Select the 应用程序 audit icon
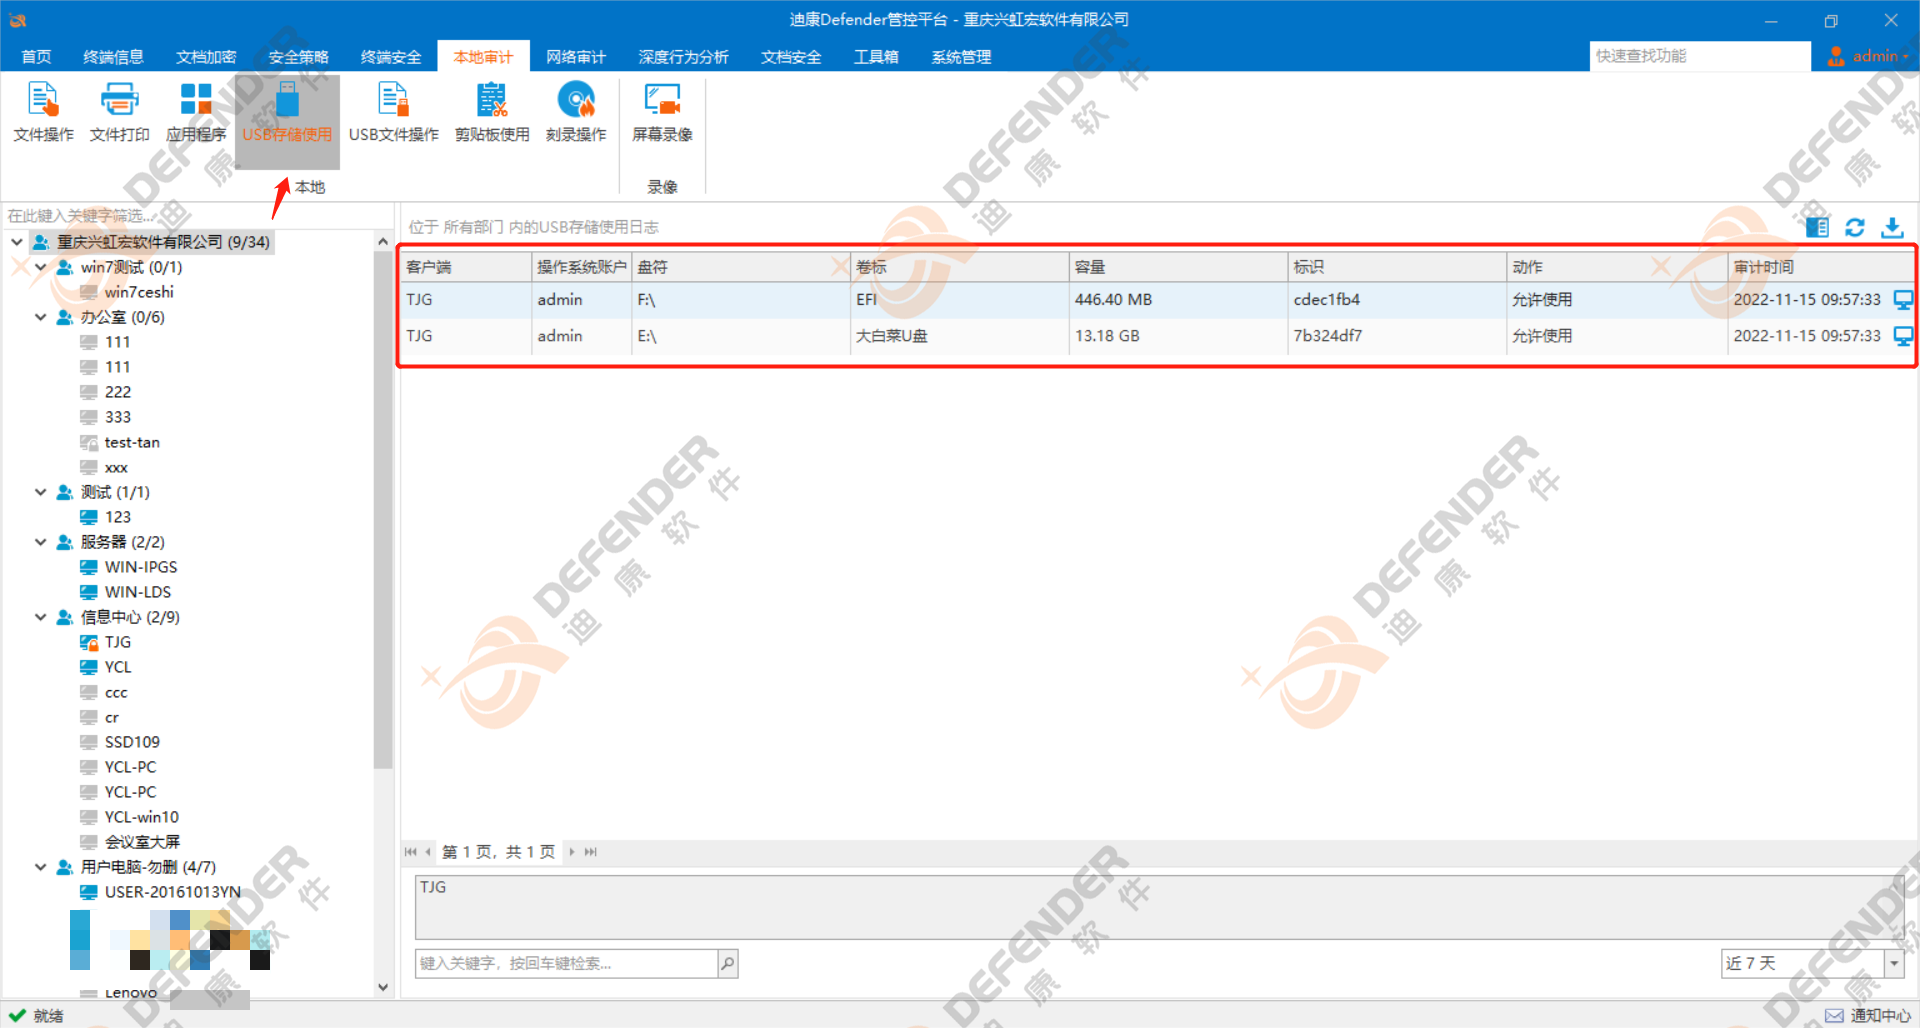The image size is (1920, 1028). click(x=196, y=112)
